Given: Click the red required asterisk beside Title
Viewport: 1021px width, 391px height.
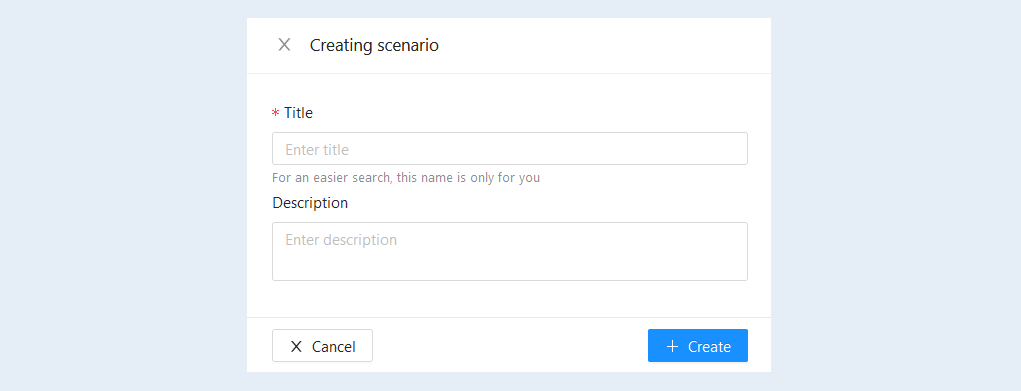Looking at the screenshot, I should point(275,113).
